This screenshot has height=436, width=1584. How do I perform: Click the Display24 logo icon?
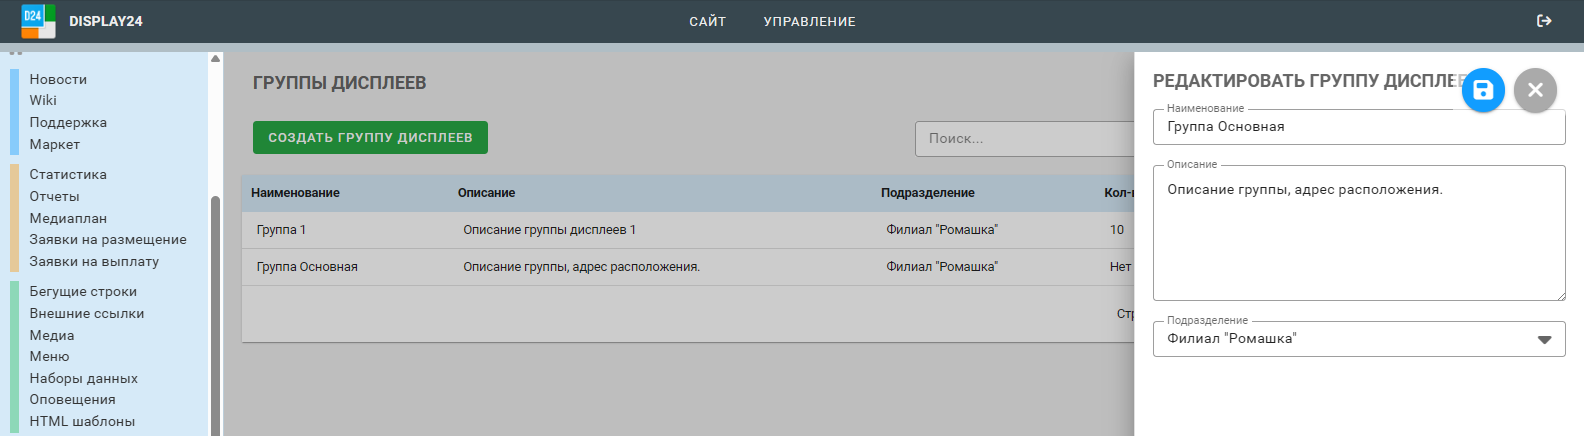click(x=38, y=21)
